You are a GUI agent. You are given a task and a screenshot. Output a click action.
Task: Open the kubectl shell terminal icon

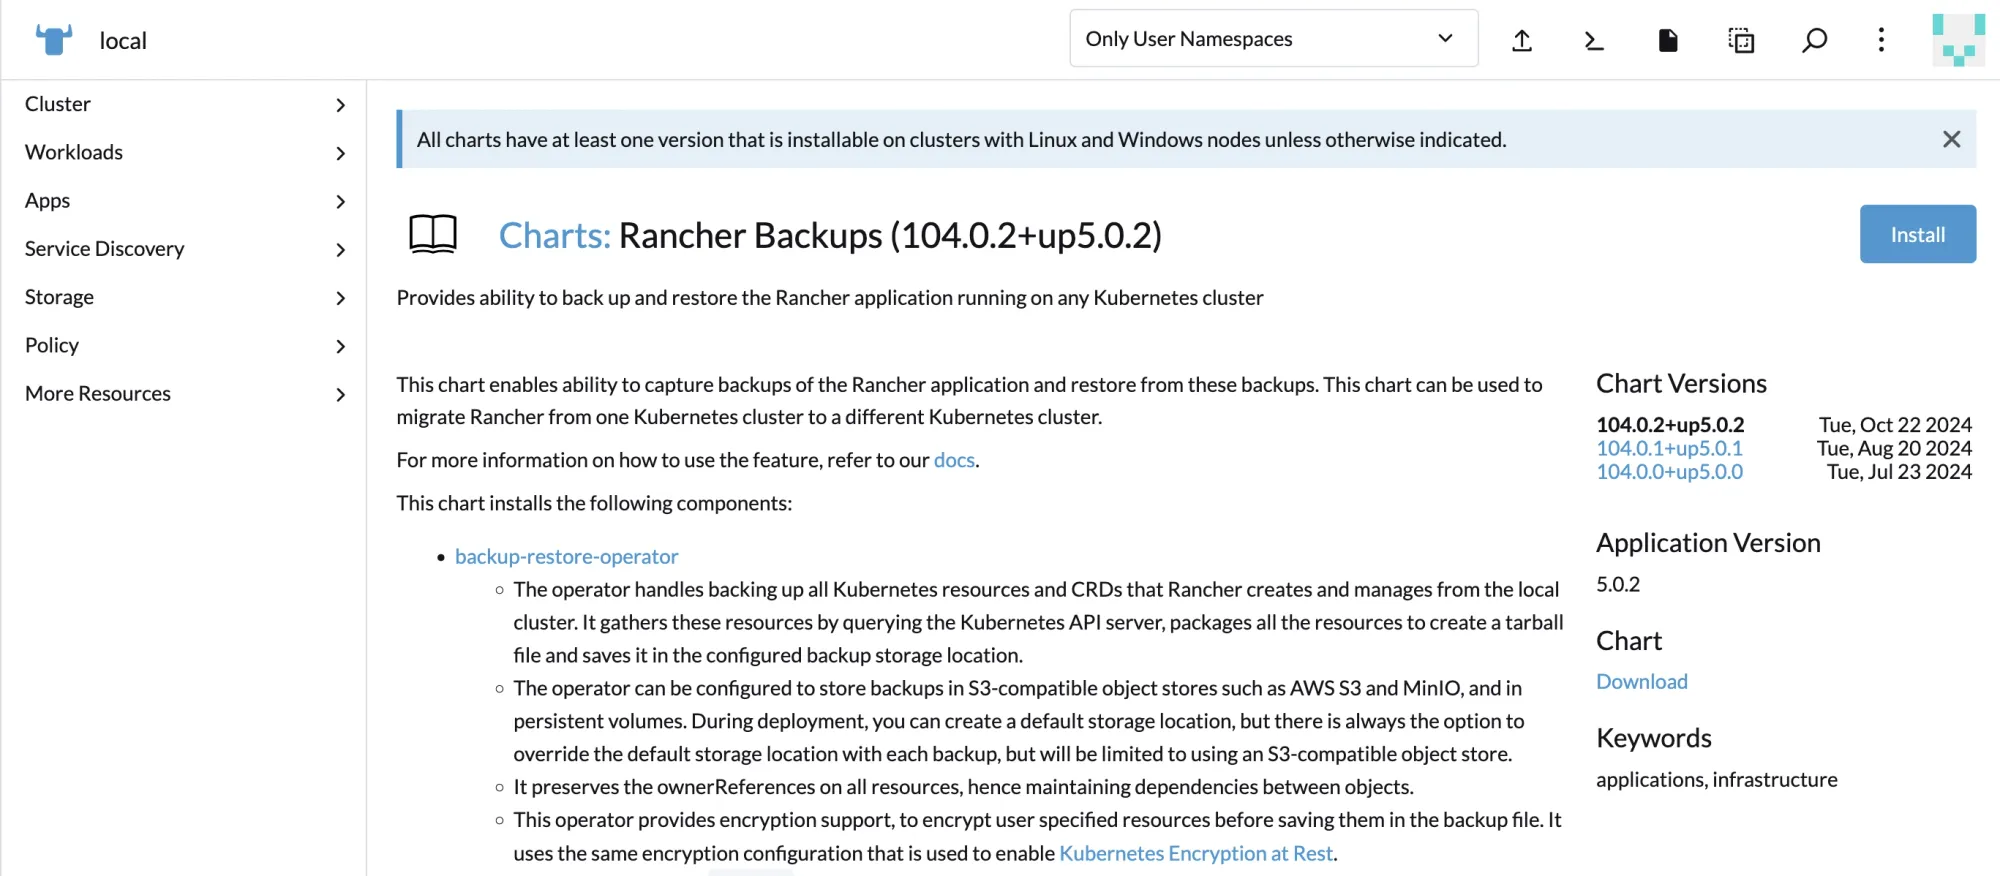[x=1594, y=40]
